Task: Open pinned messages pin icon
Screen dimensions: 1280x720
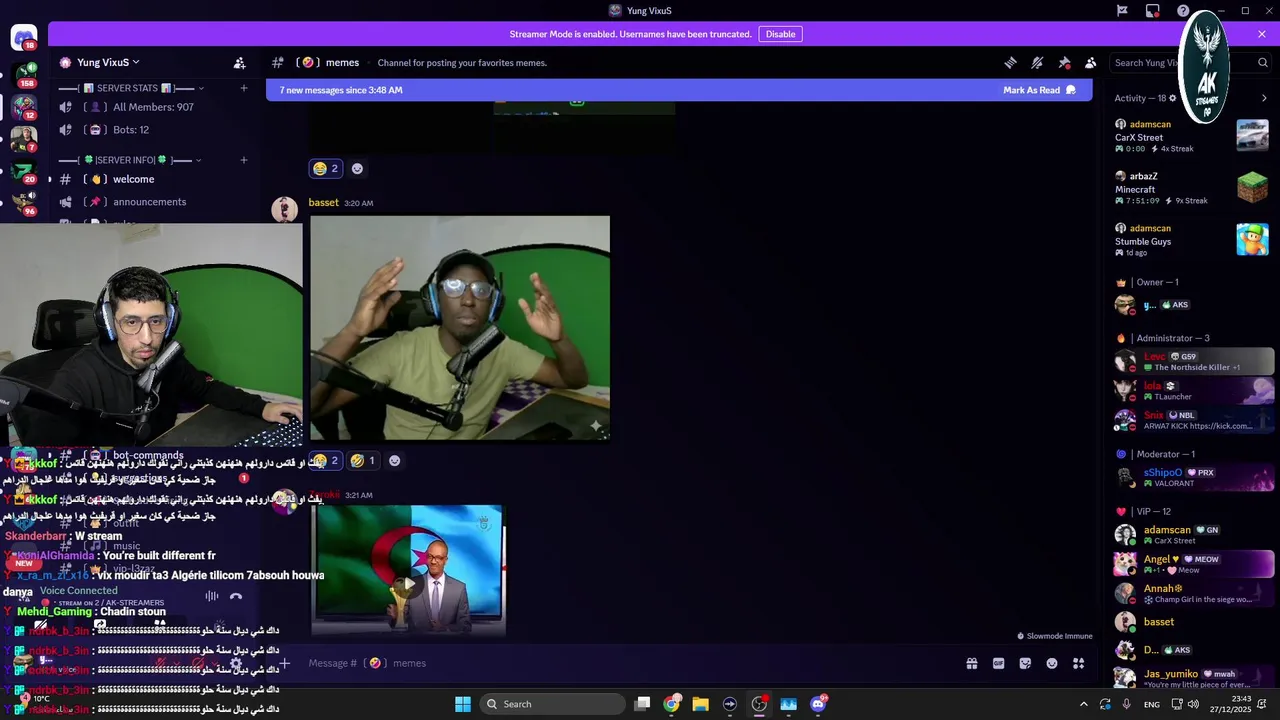Action: 1064,63
